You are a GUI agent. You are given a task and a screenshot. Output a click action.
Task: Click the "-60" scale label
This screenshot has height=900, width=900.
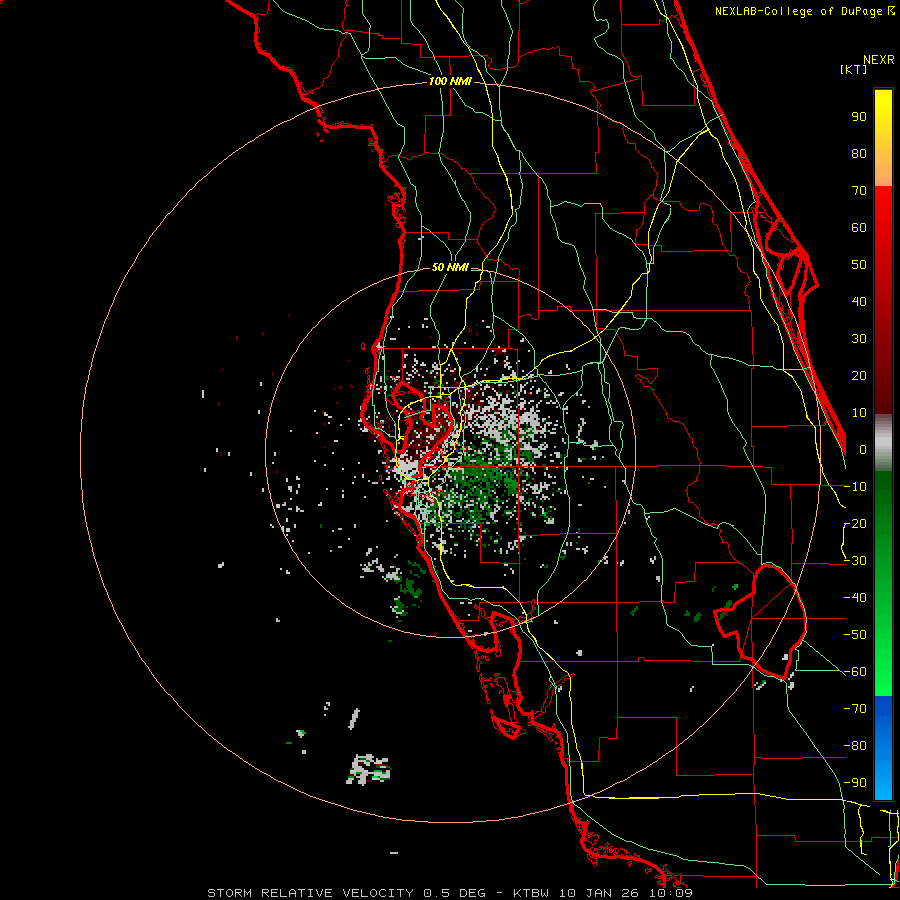[855, 672]
